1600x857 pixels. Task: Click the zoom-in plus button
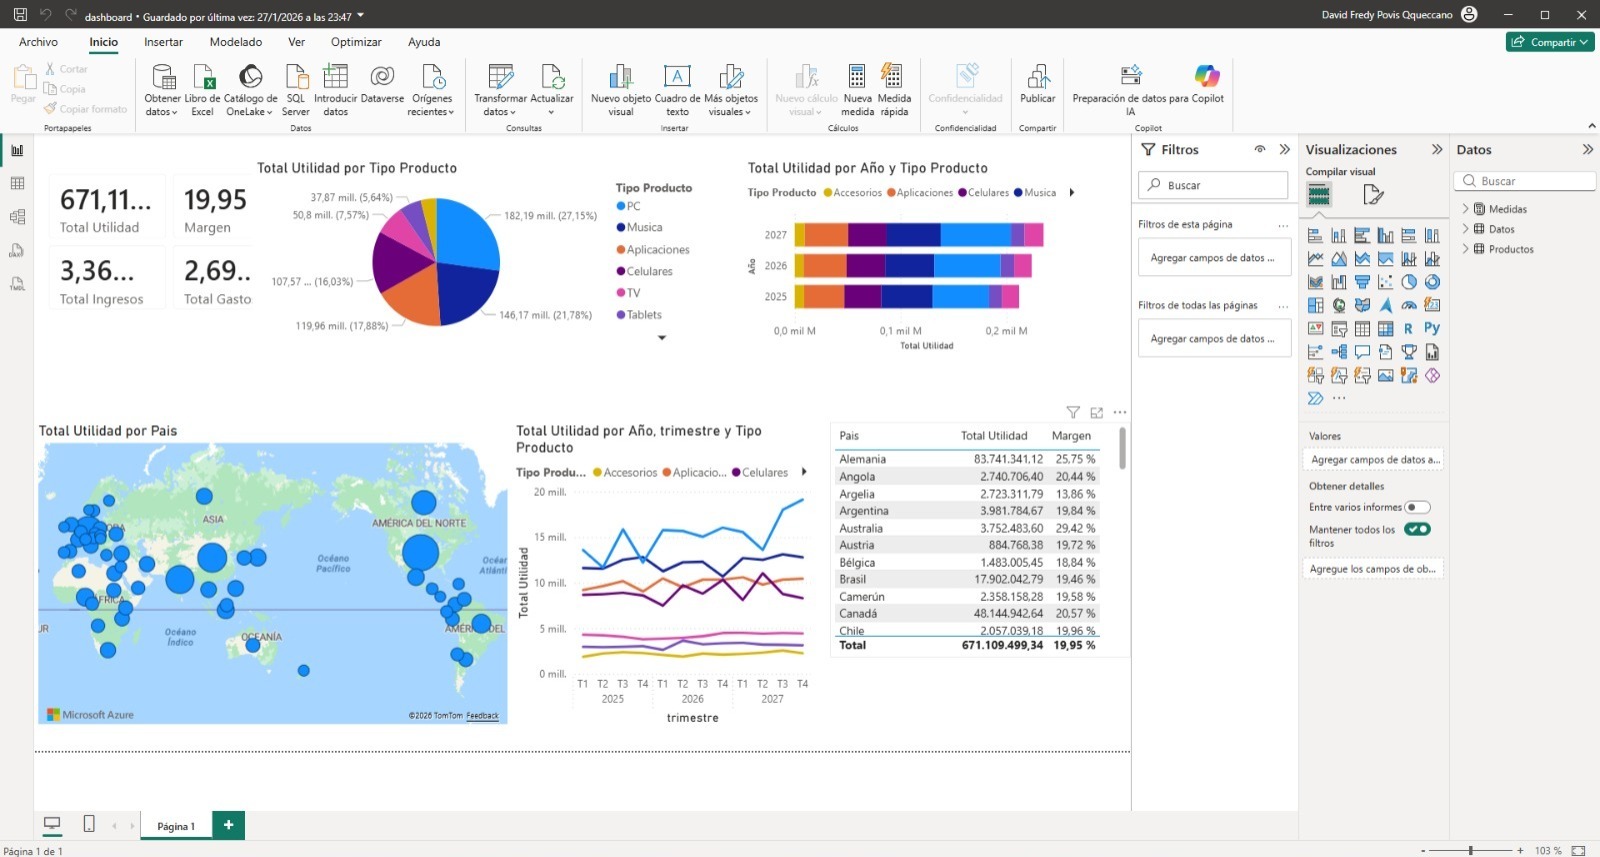tap(1520, 850)
